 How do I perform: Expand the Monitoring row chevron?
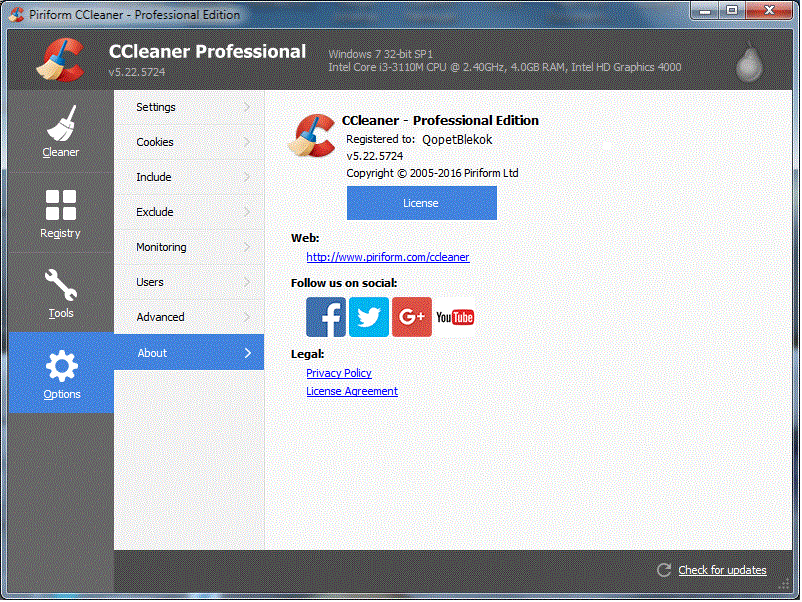(247, 247)
